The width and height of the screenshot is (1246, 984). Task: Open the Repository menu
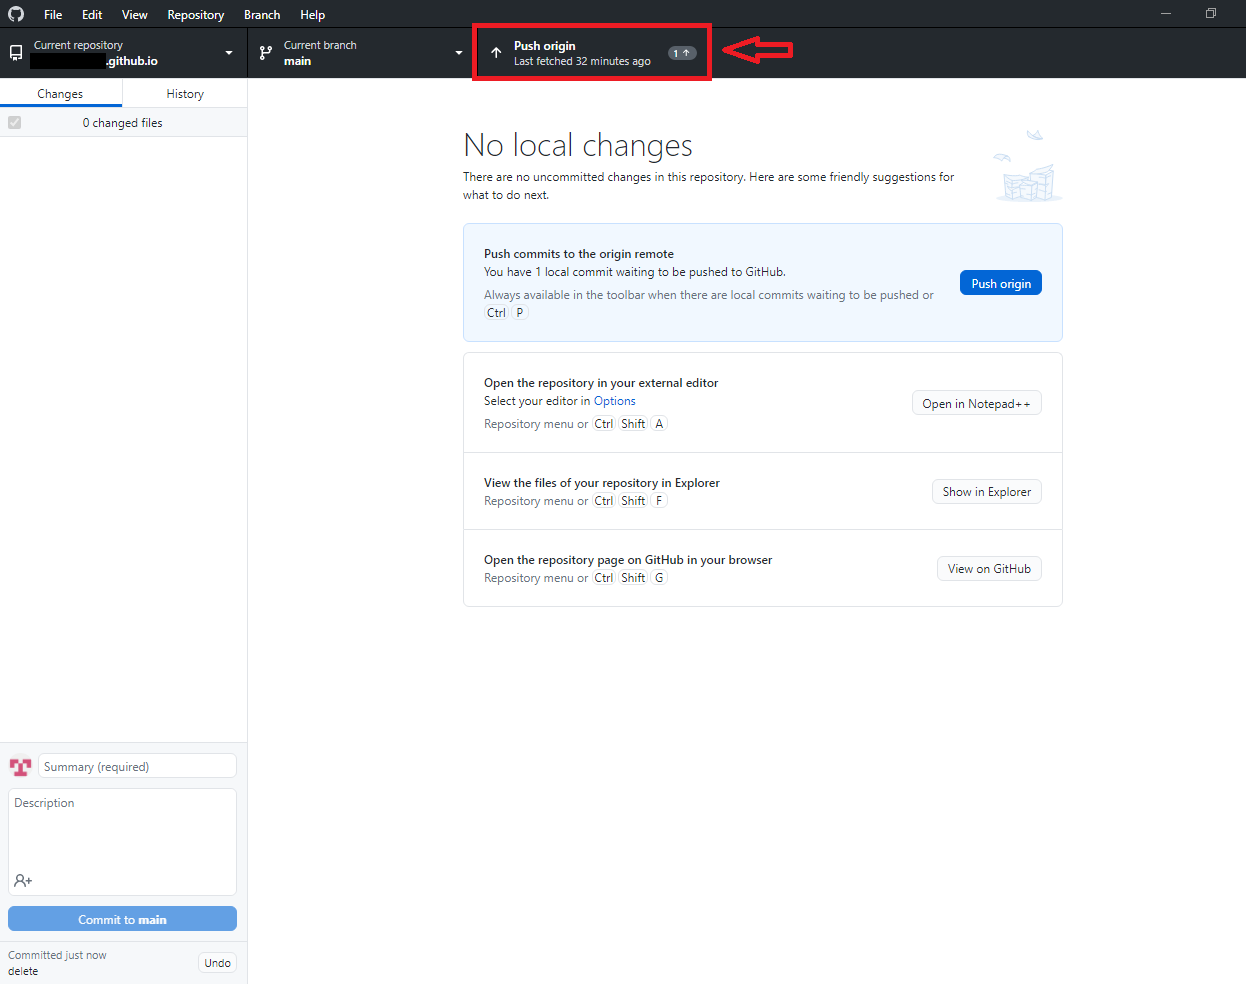(195, 14)
